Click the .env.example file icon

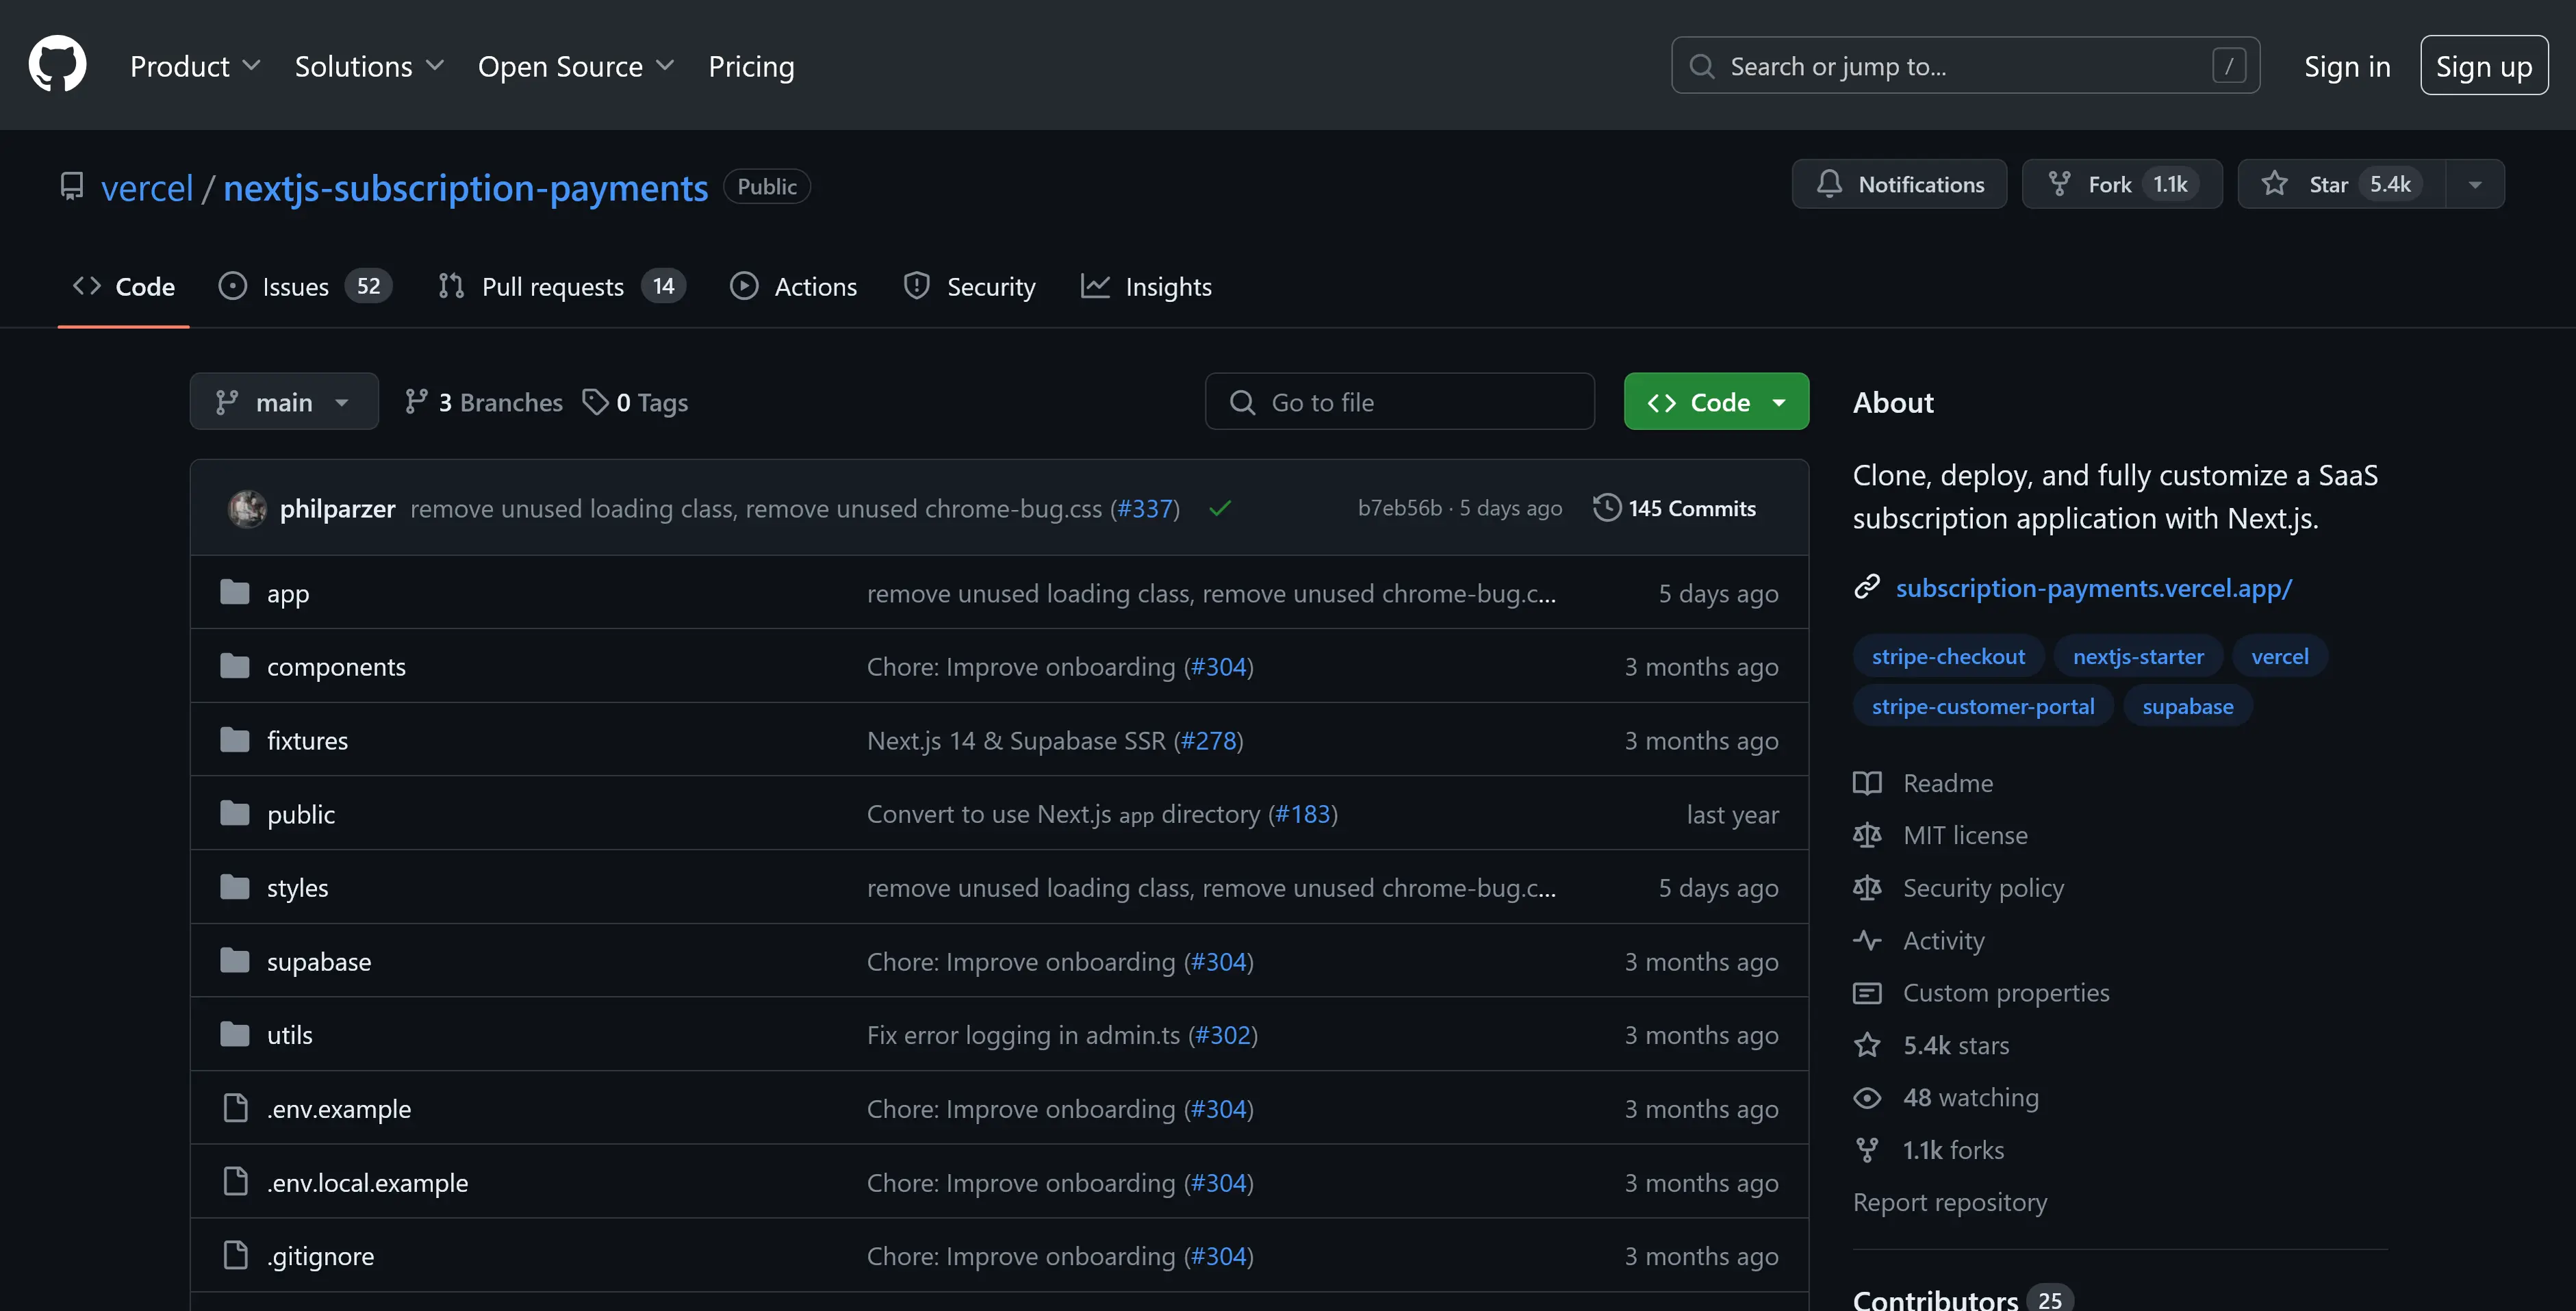click(235, 1108)
